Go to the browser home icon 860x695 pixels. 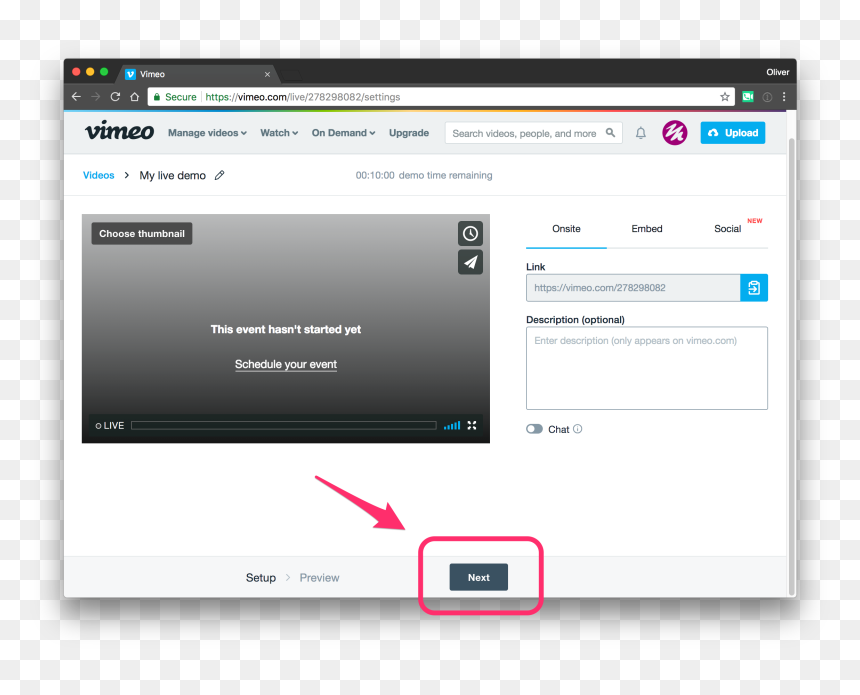click(x=134, y=97)
